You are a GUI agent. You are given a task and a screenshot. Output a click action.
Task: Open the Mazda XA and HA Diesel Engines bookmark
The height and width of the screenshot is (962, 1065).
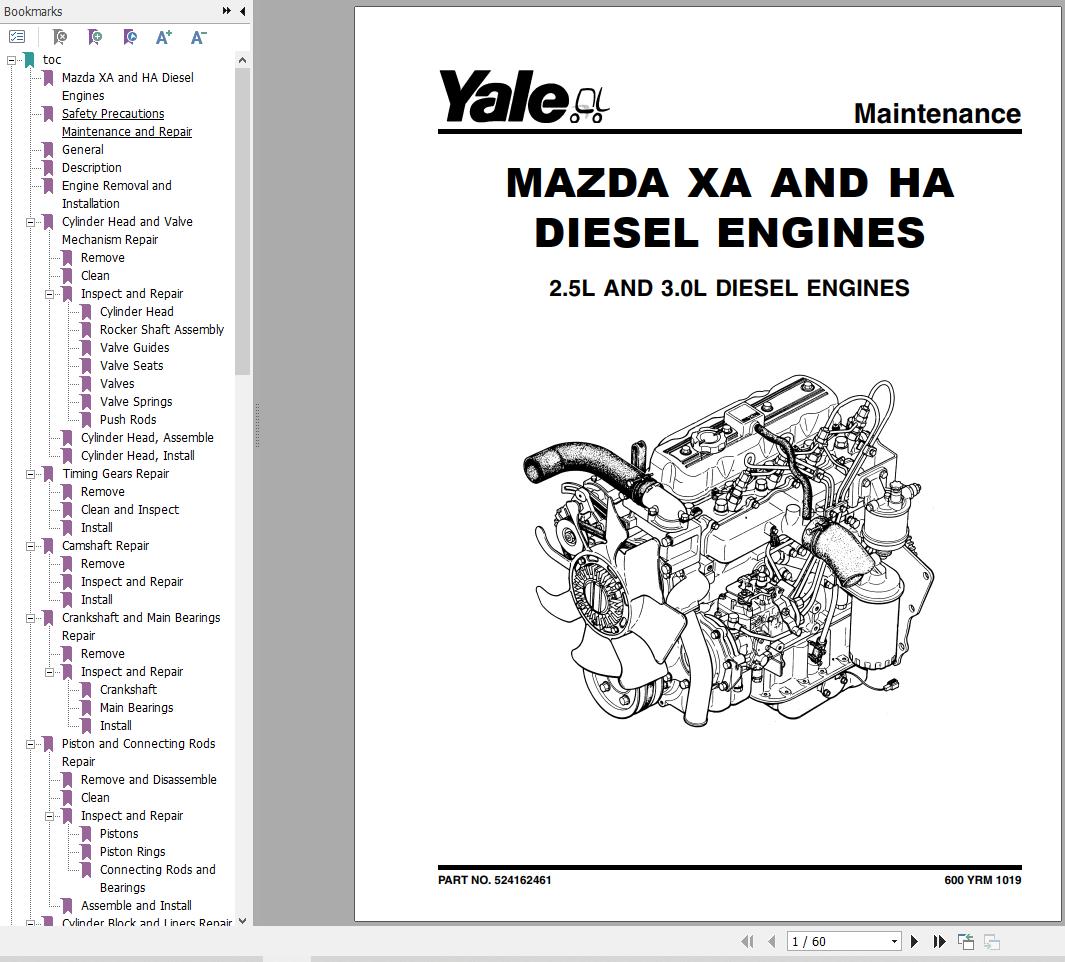click(x=127, y=86)
